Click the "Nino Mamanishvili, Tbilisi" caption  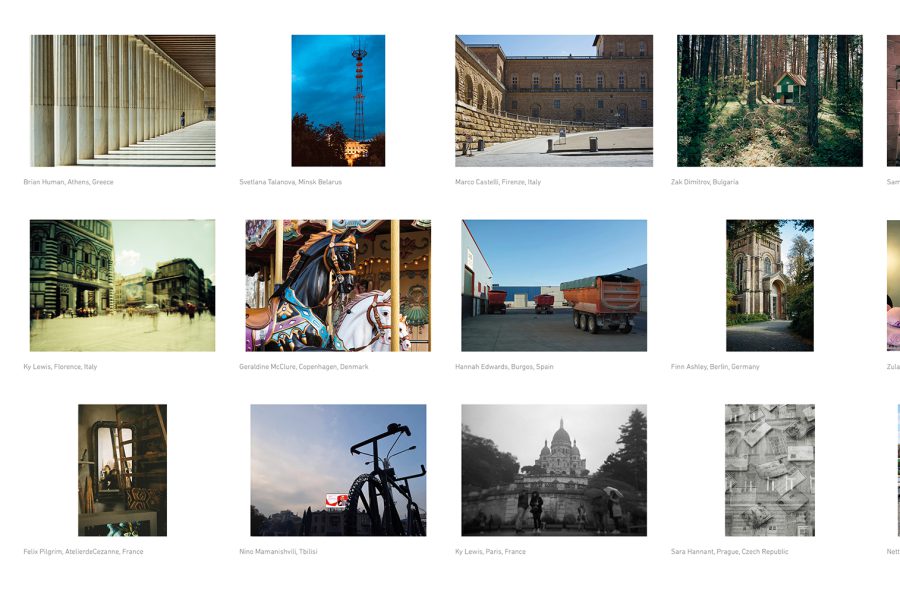coord(278,552)
